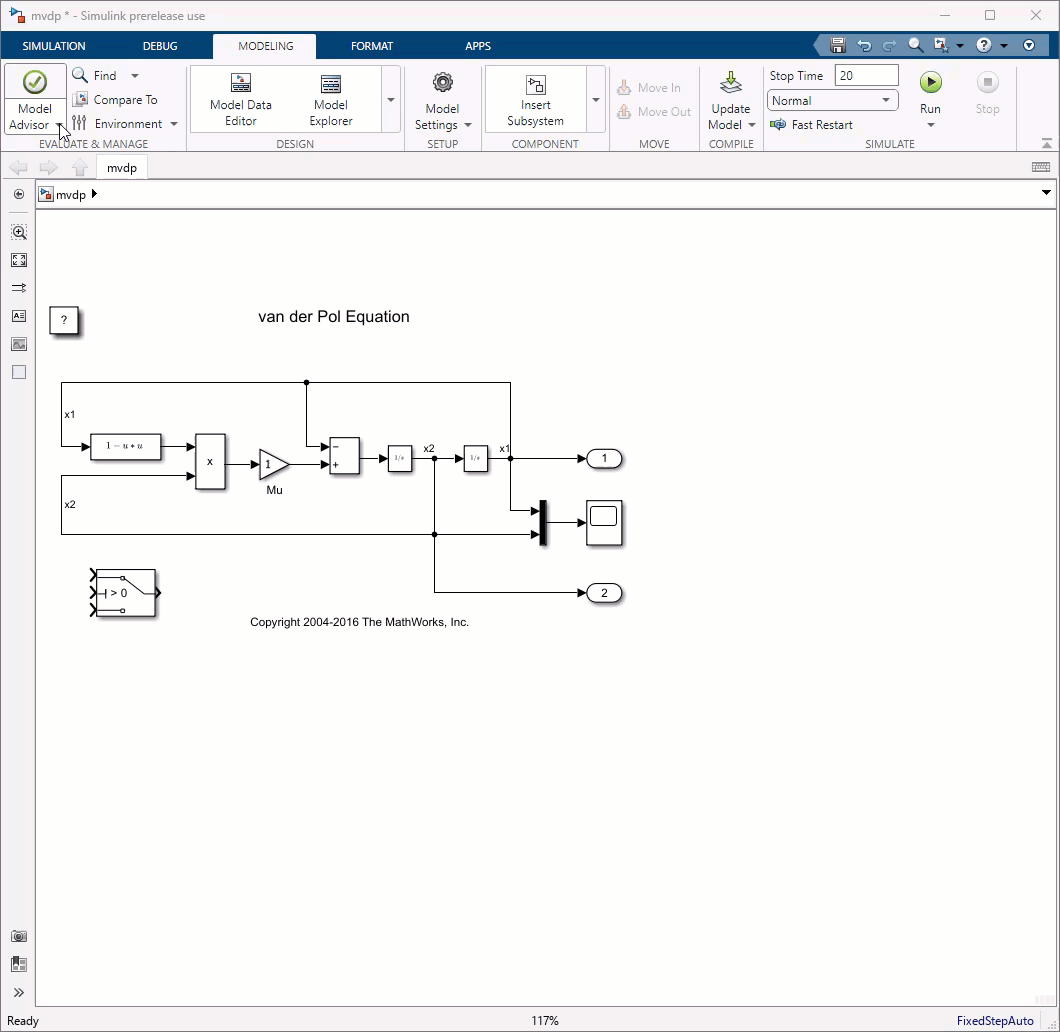This screenshot has width=1060, height=1032.
Task: Click Update Model icon
Action: (x=731, y=82)
